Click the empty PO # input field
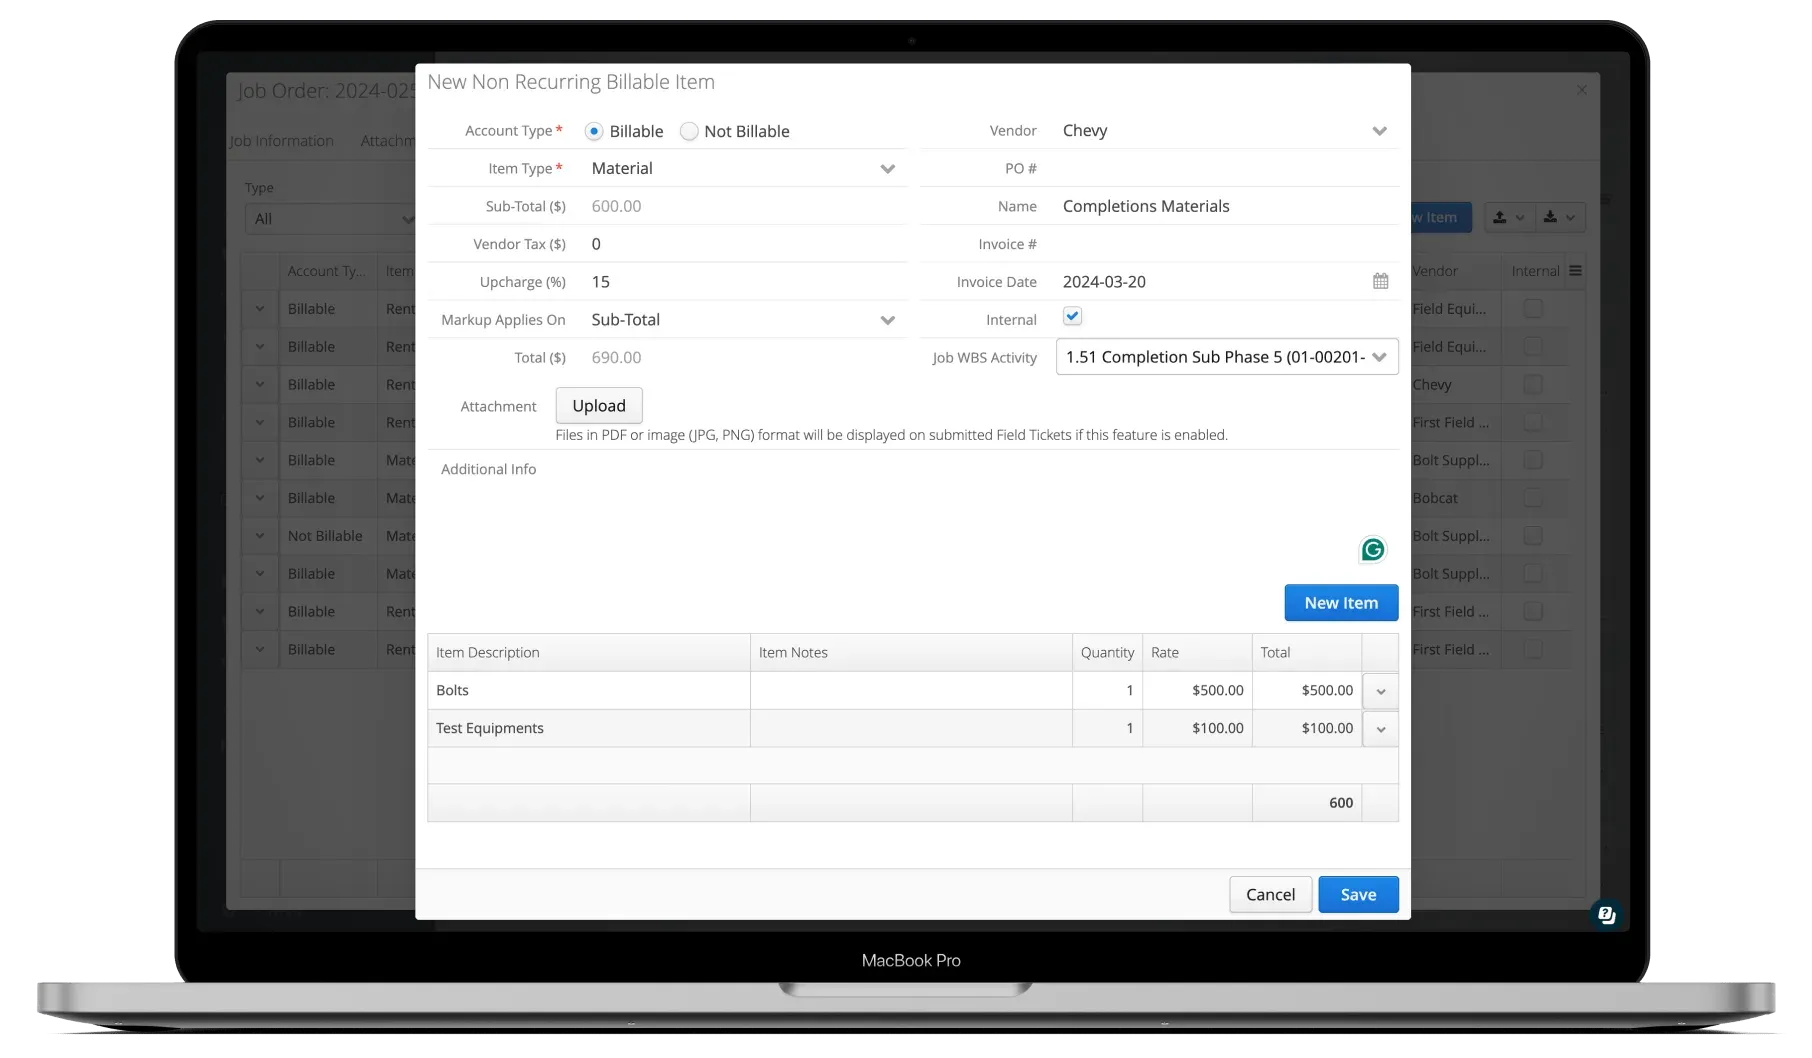 (x=1200, y=168)
